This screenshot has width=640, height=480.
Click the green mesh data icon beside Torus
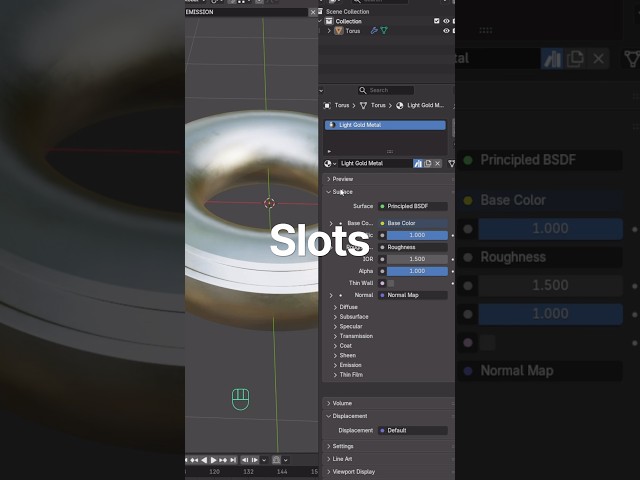point(384,31)
